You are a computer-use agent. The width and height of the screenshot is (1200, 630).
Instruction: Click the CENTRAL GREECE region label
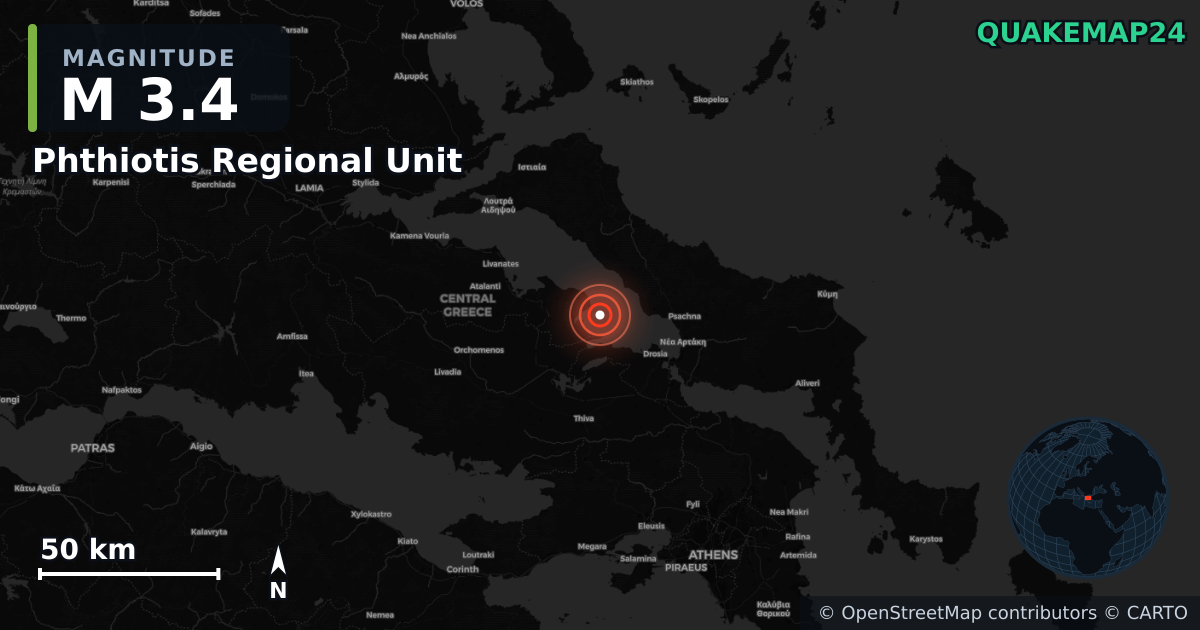pos(468,305)
